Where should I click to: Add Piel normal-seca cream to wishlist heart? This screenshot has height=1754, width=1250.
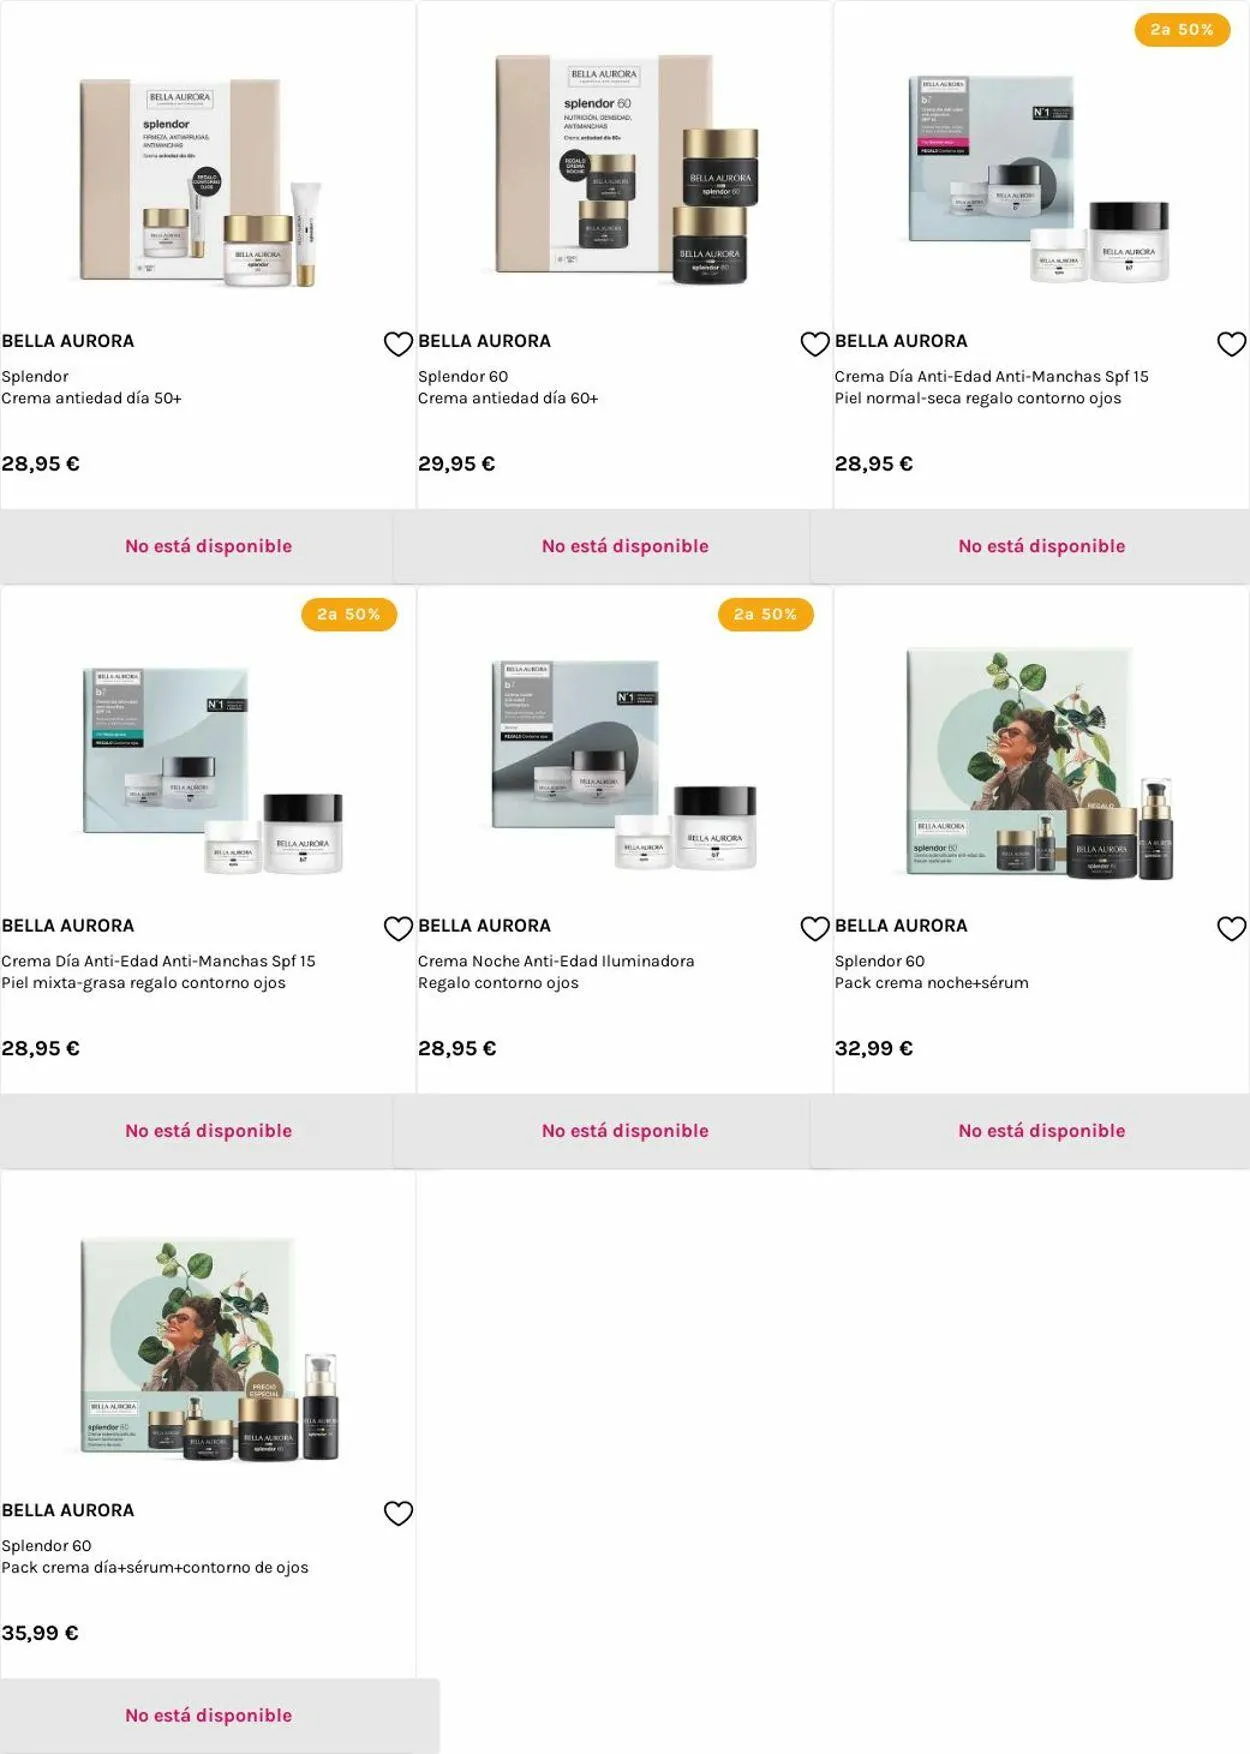point(1231,344)
